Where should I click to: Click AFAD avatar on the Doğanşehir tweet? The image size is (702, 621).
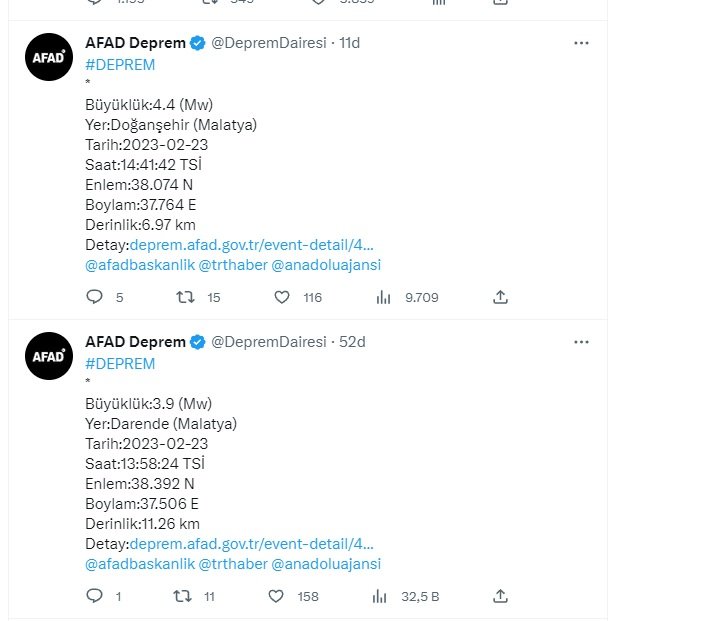[x=48, y=57]
